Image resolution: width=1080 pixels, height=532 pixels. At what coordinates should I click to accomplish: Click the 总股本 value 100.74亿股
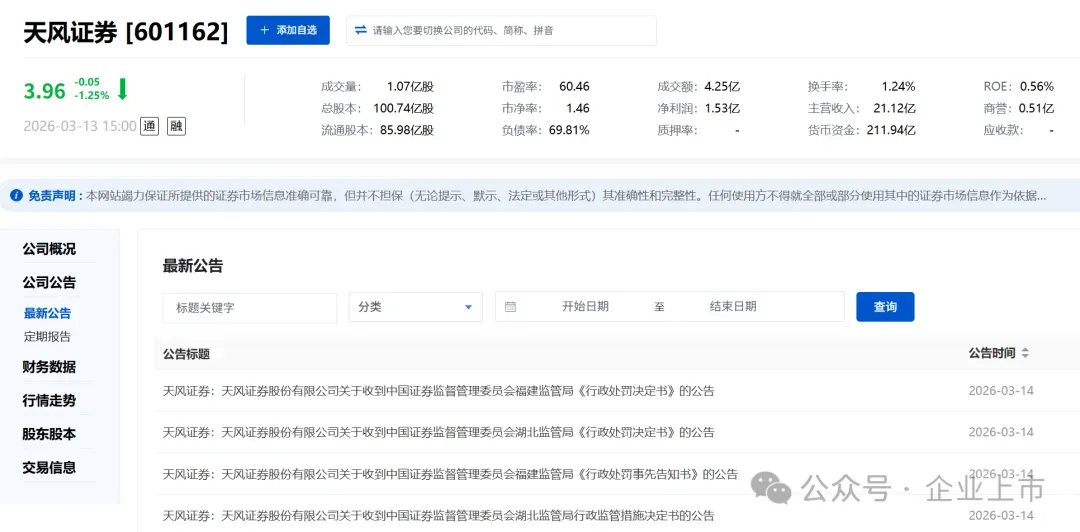point(404,108)
